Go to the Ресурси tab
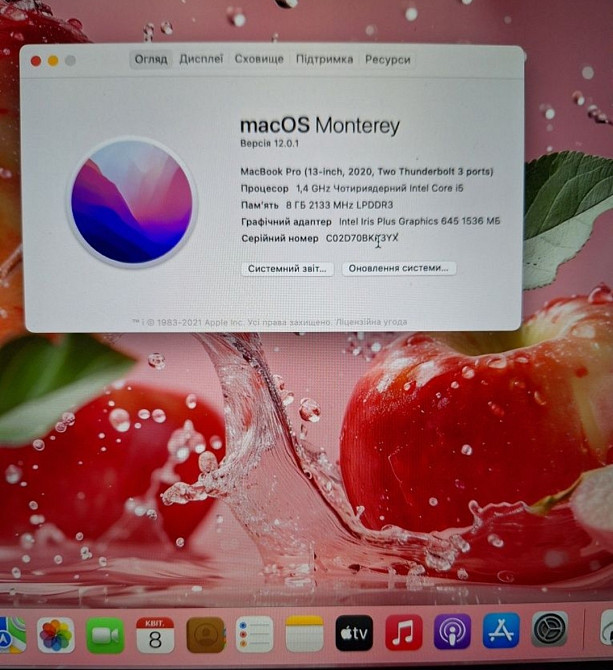Image resolution: width=613 pixels, height=670 pixels. (387, 59)
